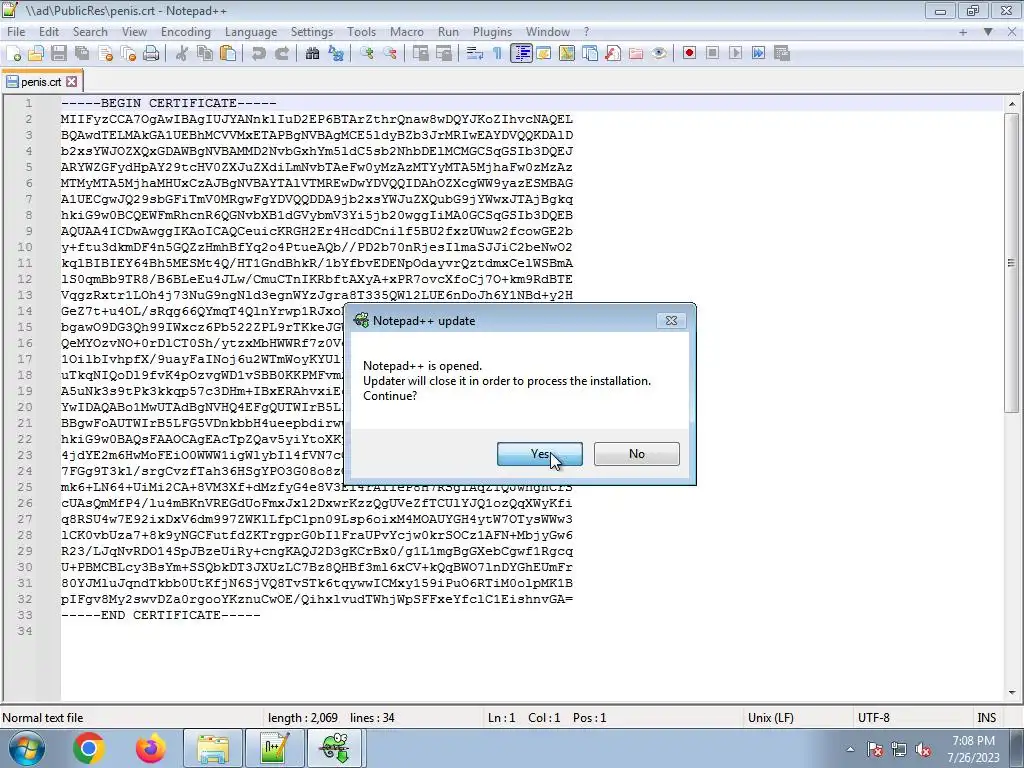The image size is (1024, 768).
Task: Open the Edit menu
Action: pos(48,31)
